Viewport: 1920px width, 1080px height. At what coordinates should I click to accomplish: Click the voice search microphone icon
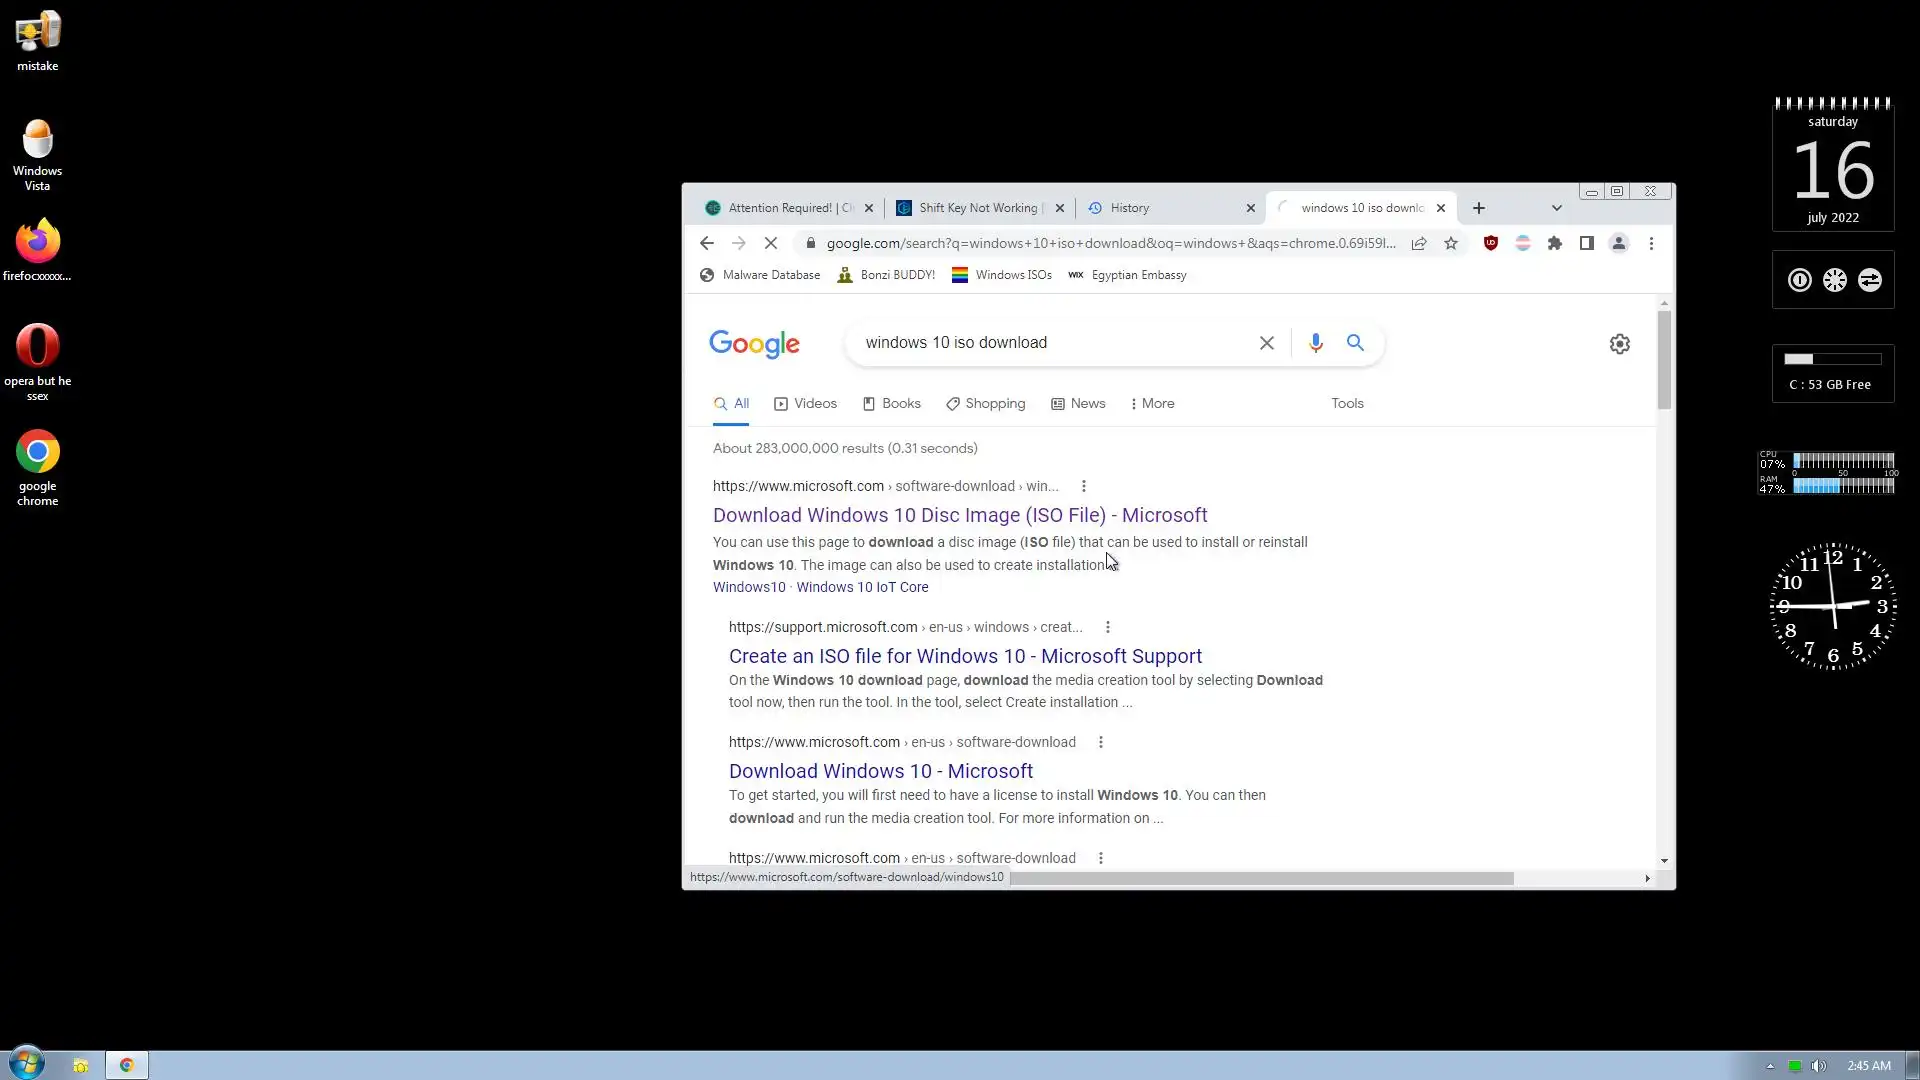(x=1315, y=343)
